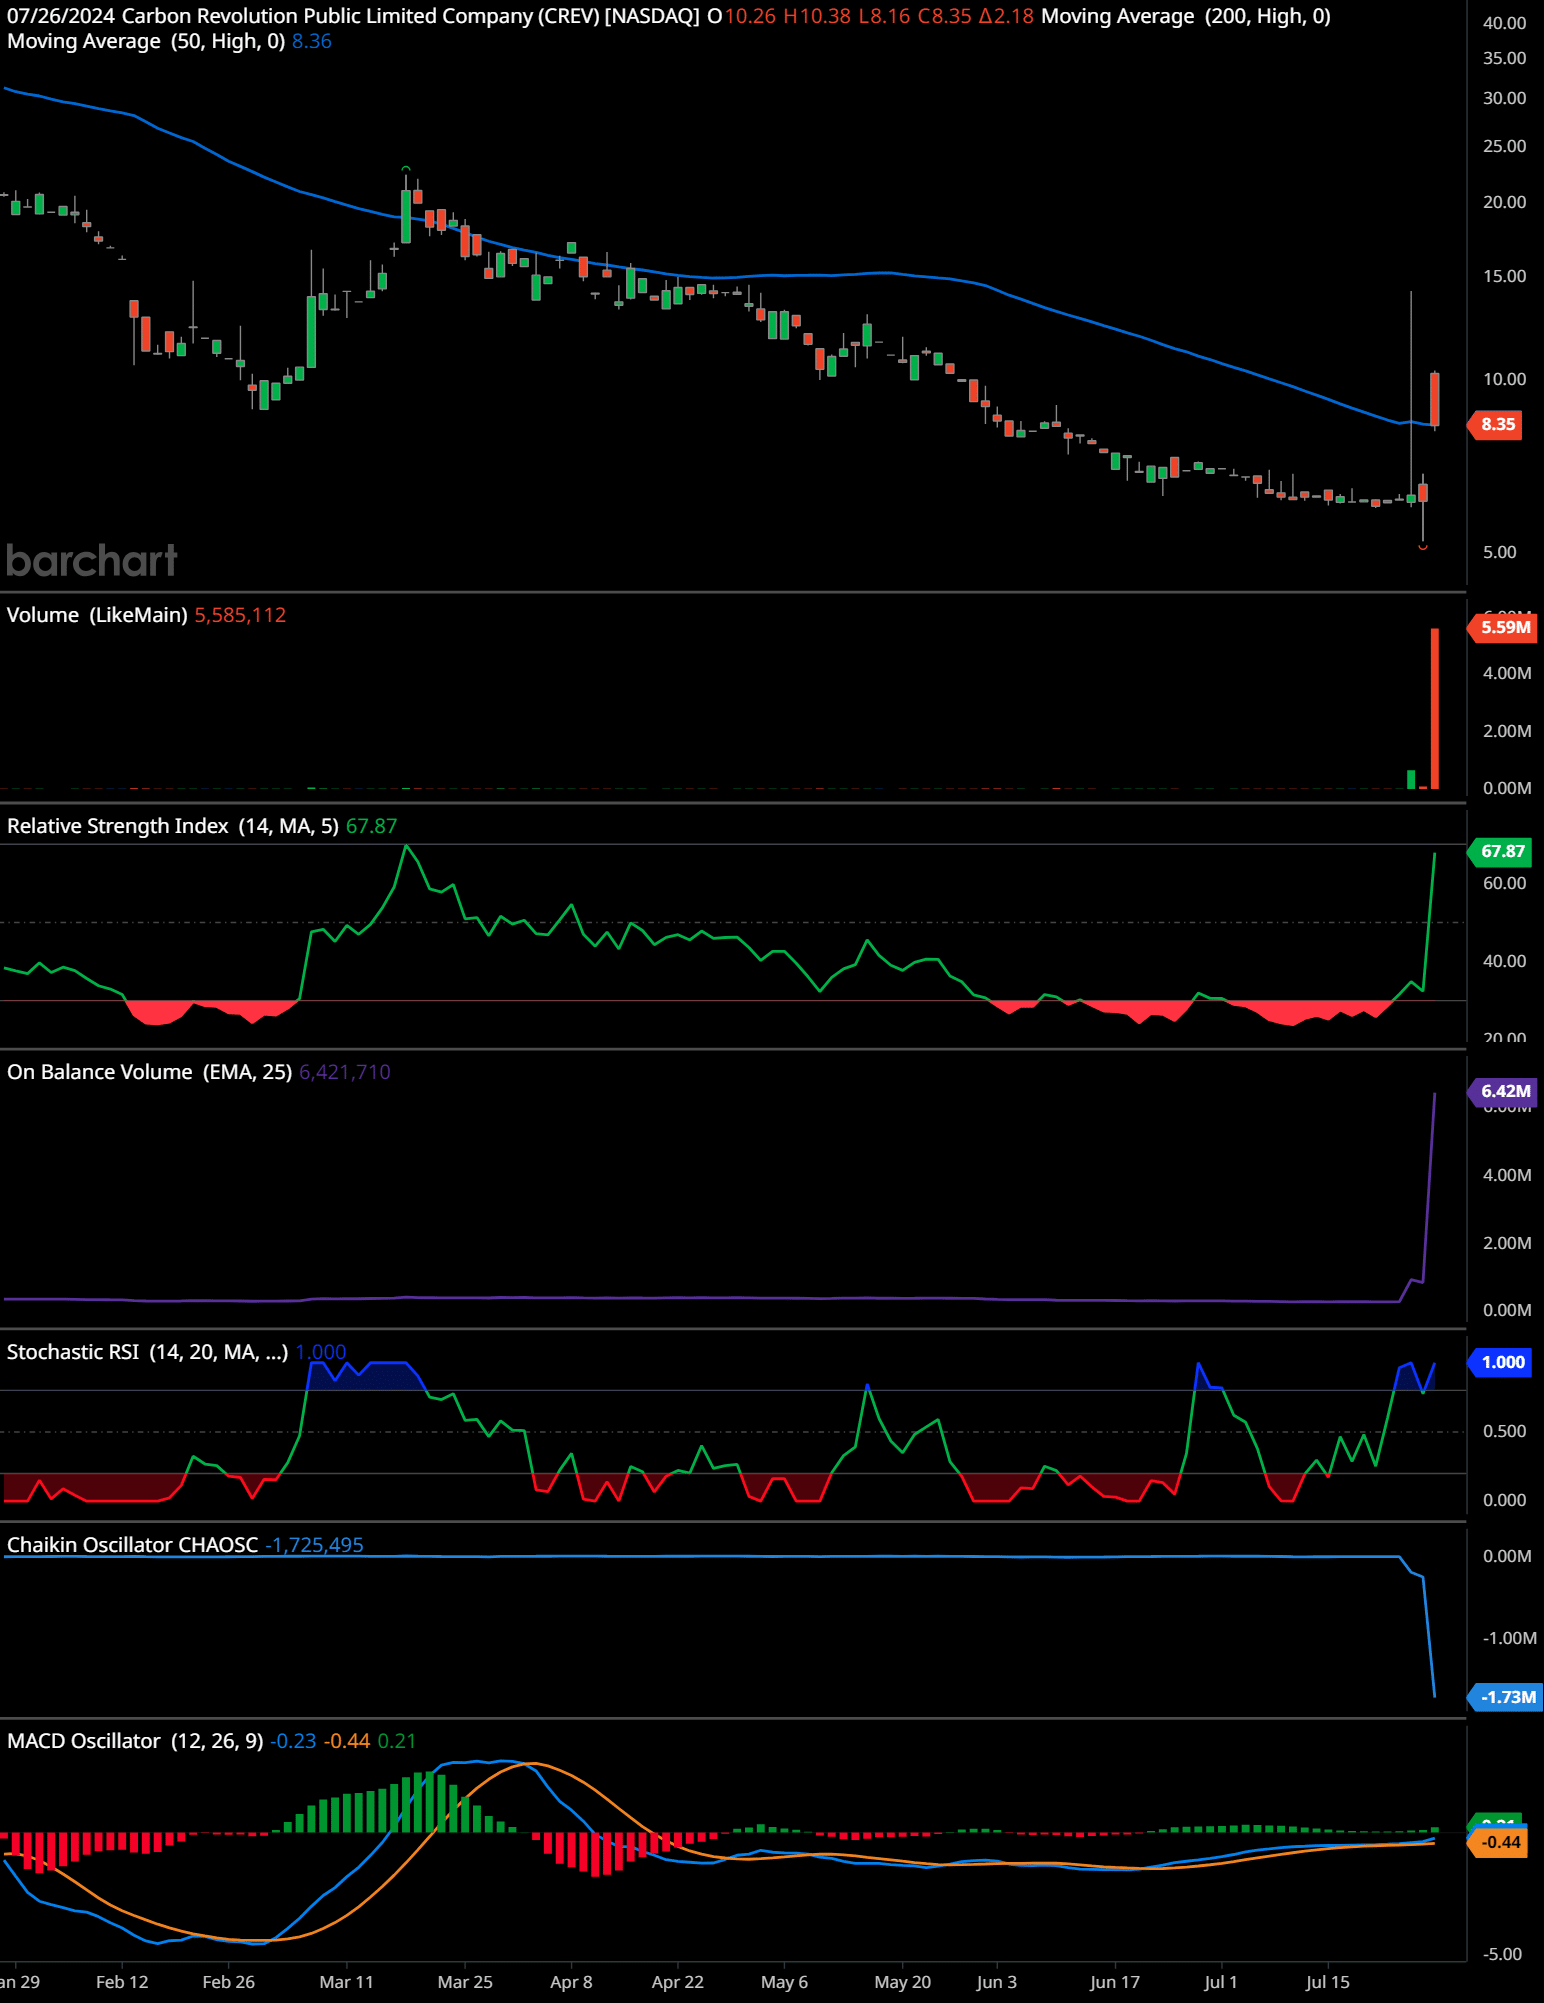The width and height of the screenshot is (1544, 2003).
Task: Open the Moving Average (200, High, 0) label
Action: 1186,16
